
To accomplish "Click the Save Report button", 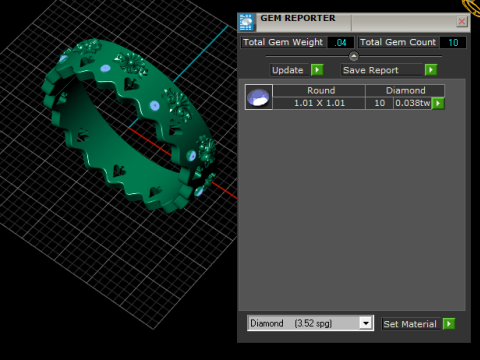I will click(x=381, y=70).
